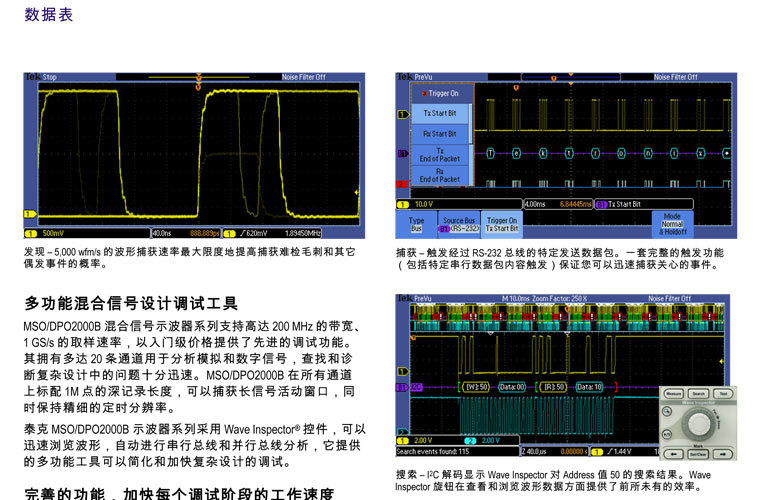760x500 pixels.
Task: Click the 数据表 page heading
Action: coord(48,15)
